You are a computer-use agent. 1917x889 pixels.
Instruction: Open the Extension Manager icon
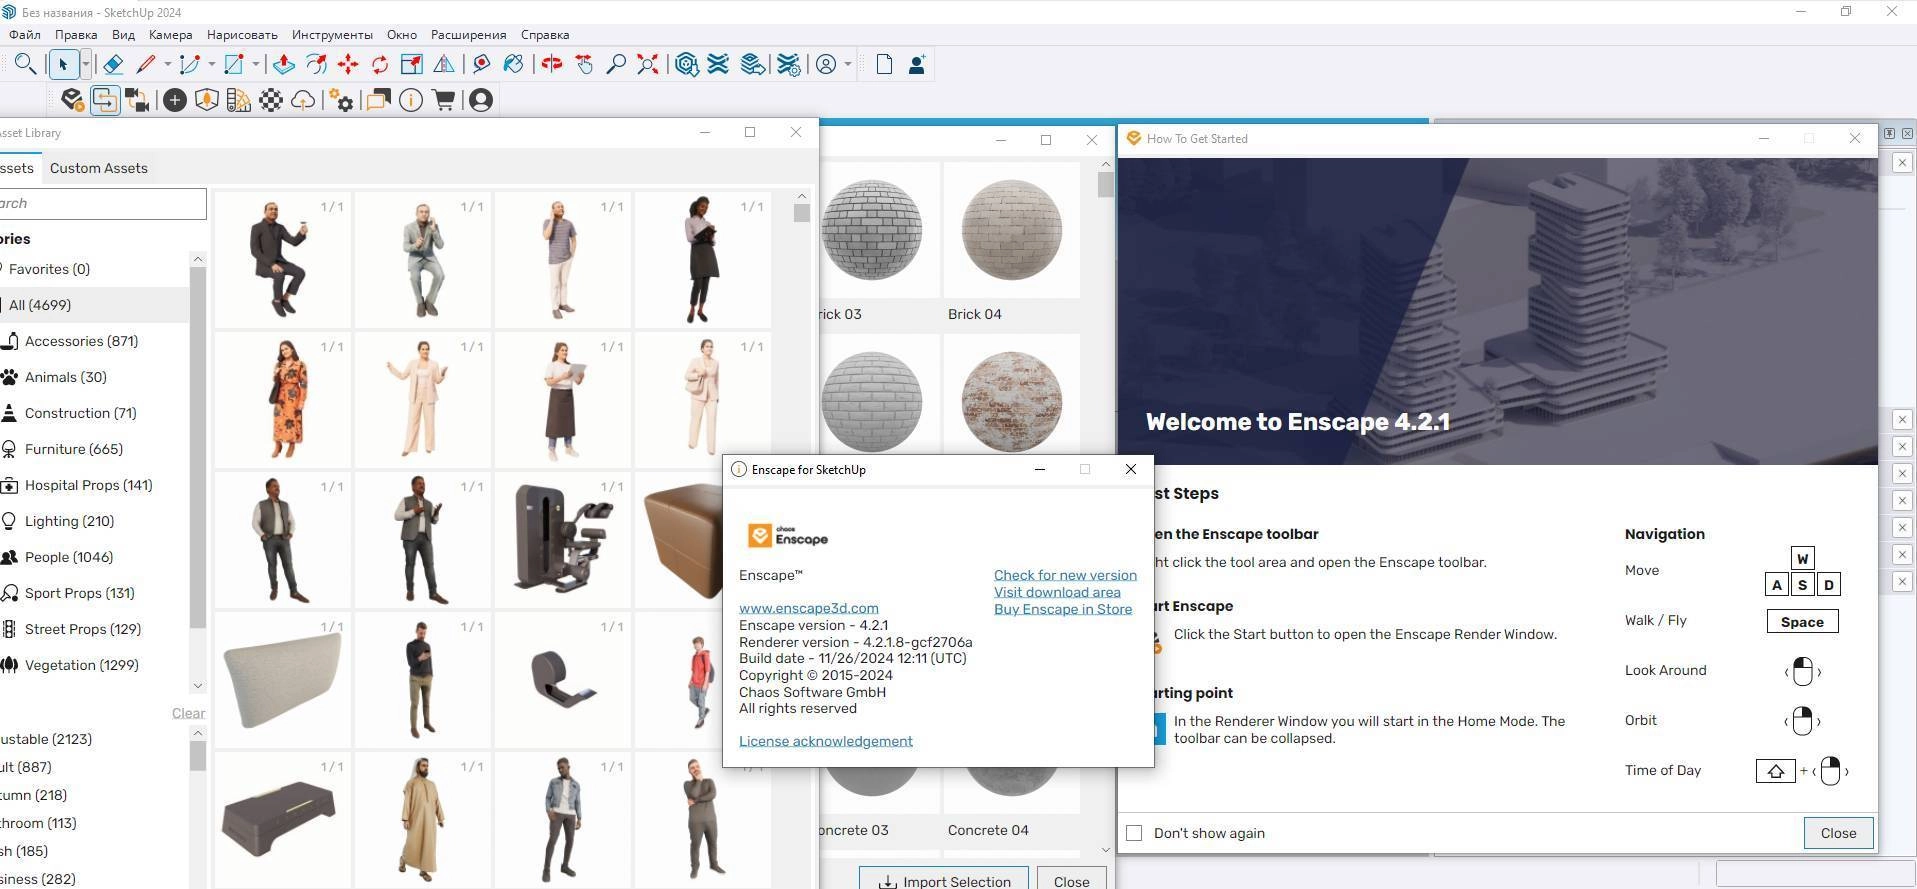click(x=789, y=65)
